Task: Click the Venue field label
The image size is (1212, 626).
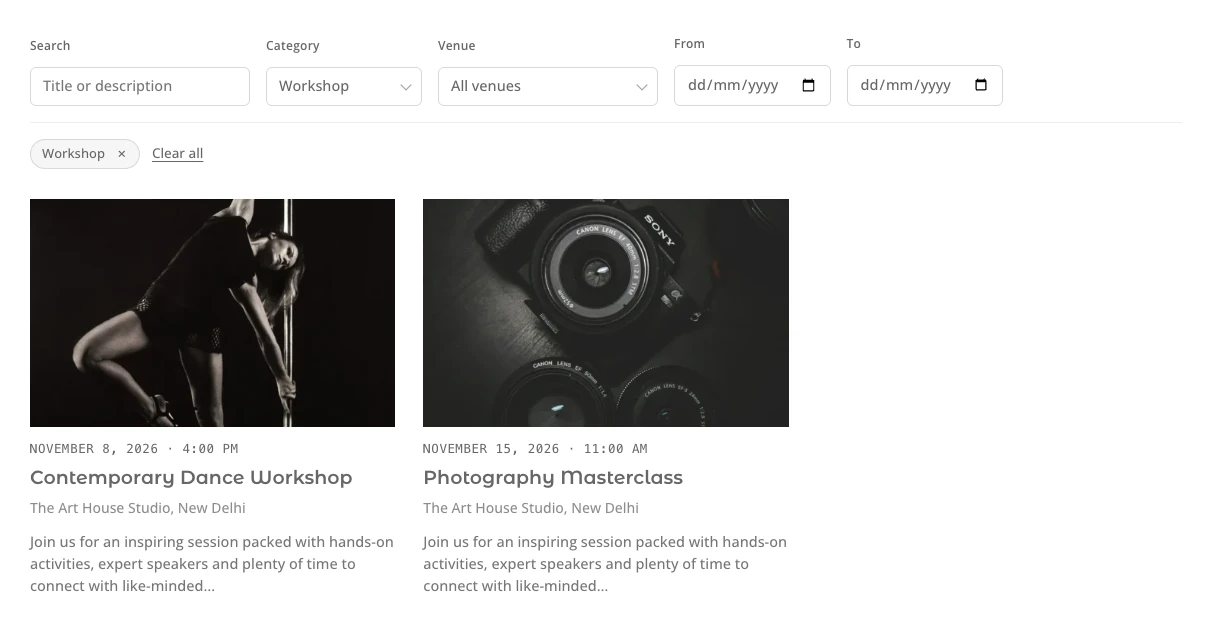Action: coord(457,46)
